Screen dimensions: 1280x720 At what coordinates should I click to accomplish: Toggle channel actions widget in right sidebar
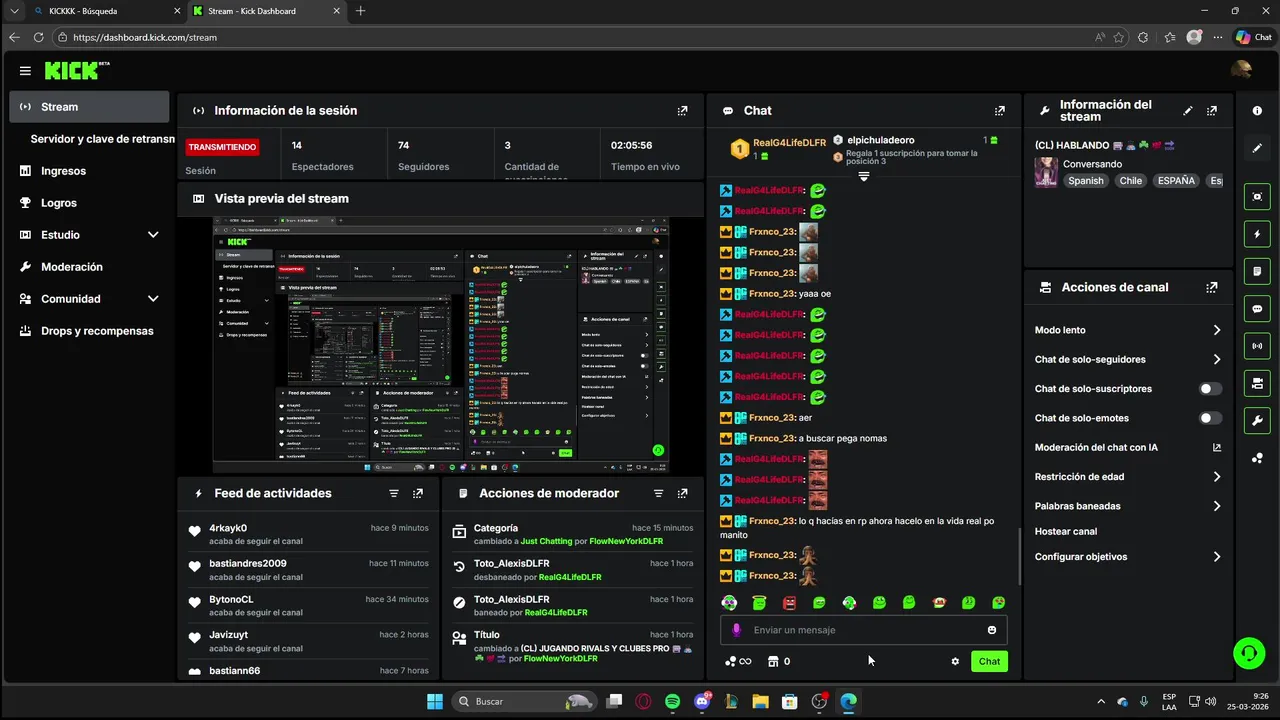(1257, 383)
